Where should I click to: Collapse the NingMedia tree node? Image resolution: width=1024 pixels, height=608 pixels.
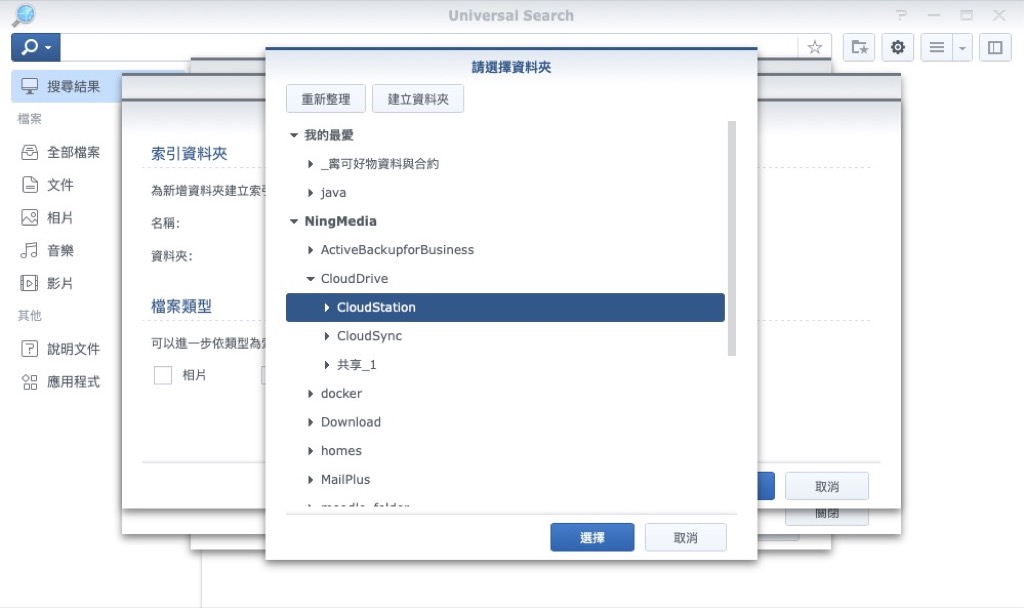294,221
